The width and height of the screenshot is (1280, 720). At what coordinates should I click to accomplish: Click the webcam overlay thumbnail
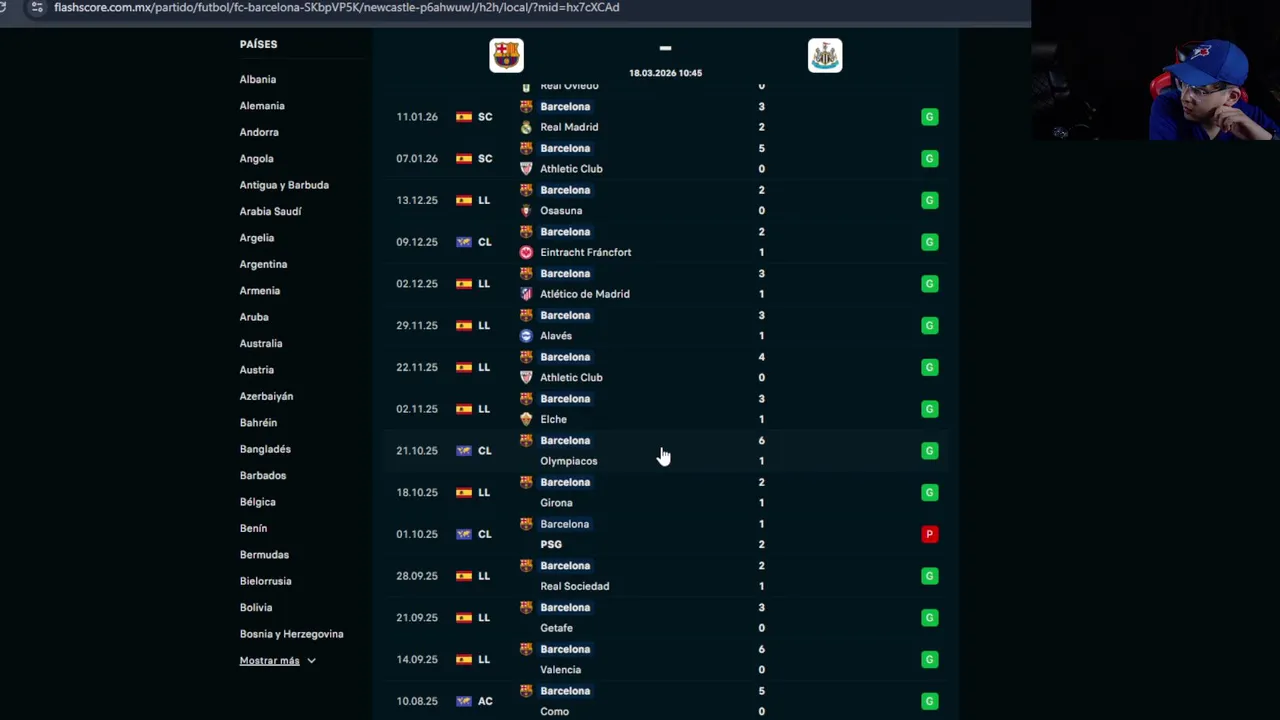[x=1155, y=72]
